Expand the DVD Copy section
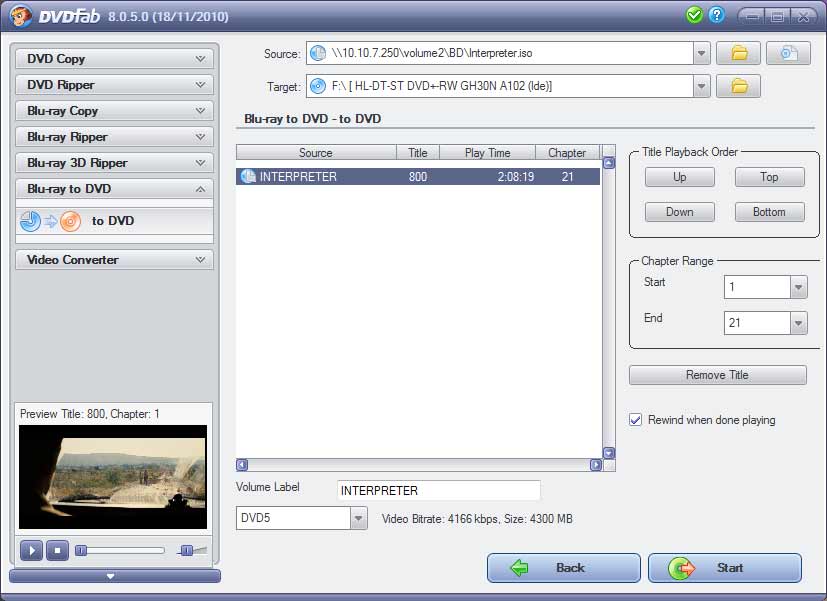Screen dimensions: 827x601 pyautogui.click(x=114, y=59)
